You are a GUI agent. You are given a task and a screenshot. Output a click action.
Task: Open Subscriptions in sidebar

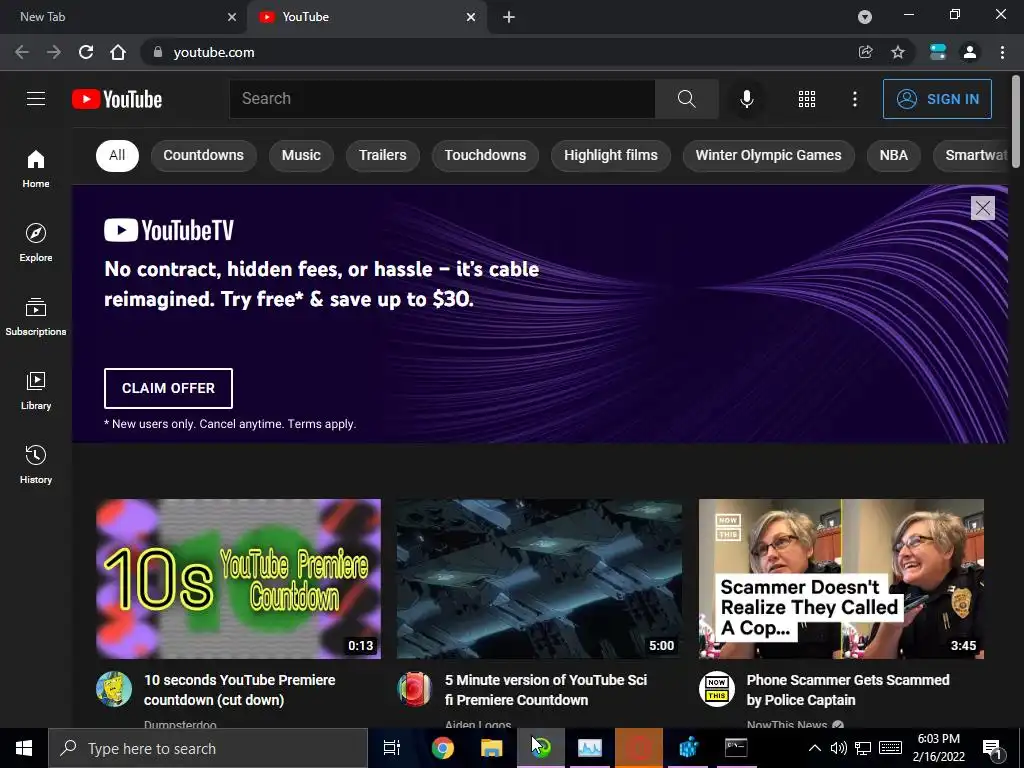[x=36, y=316]
